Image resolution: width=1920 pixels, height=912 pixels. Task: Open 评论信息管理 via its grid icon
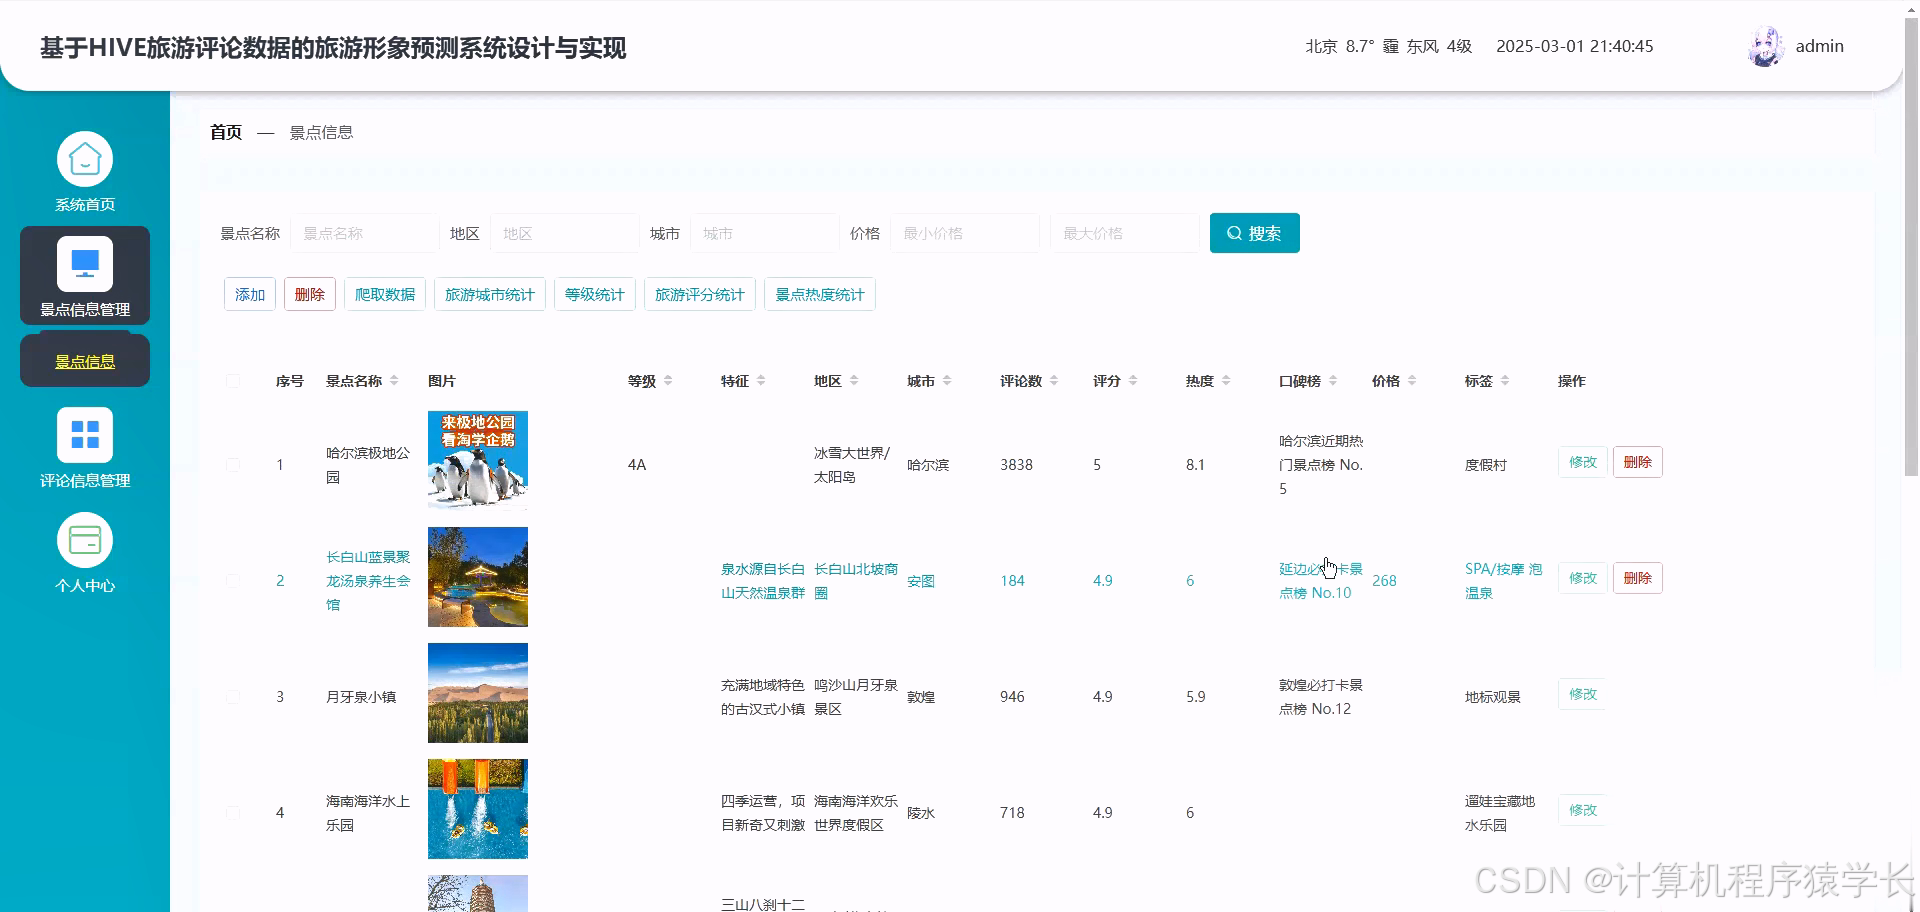coord(84,432)
